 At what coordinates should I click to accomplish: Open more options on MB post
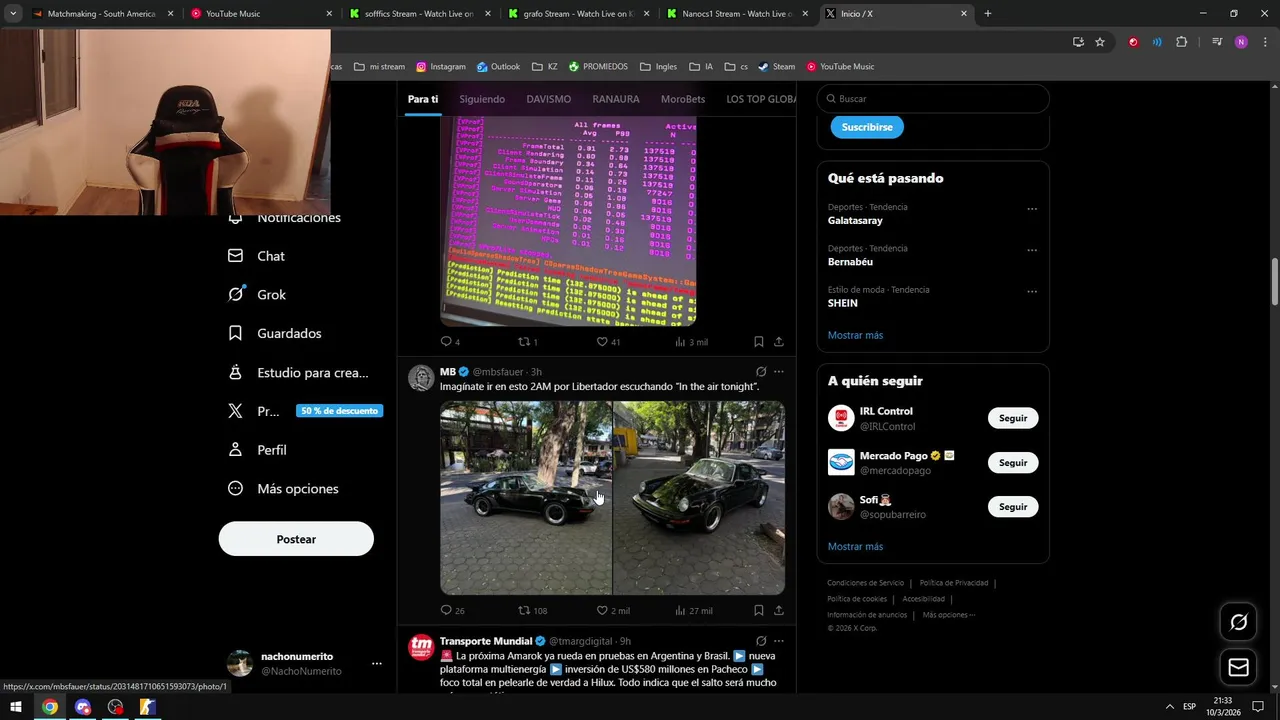(779, 372)
